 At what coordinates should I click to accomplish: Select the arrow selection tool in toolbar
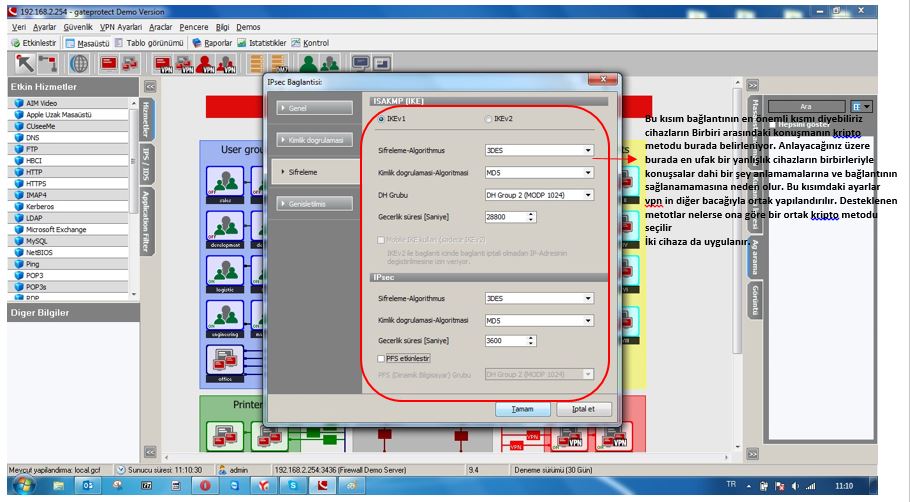tap(22, 63)
